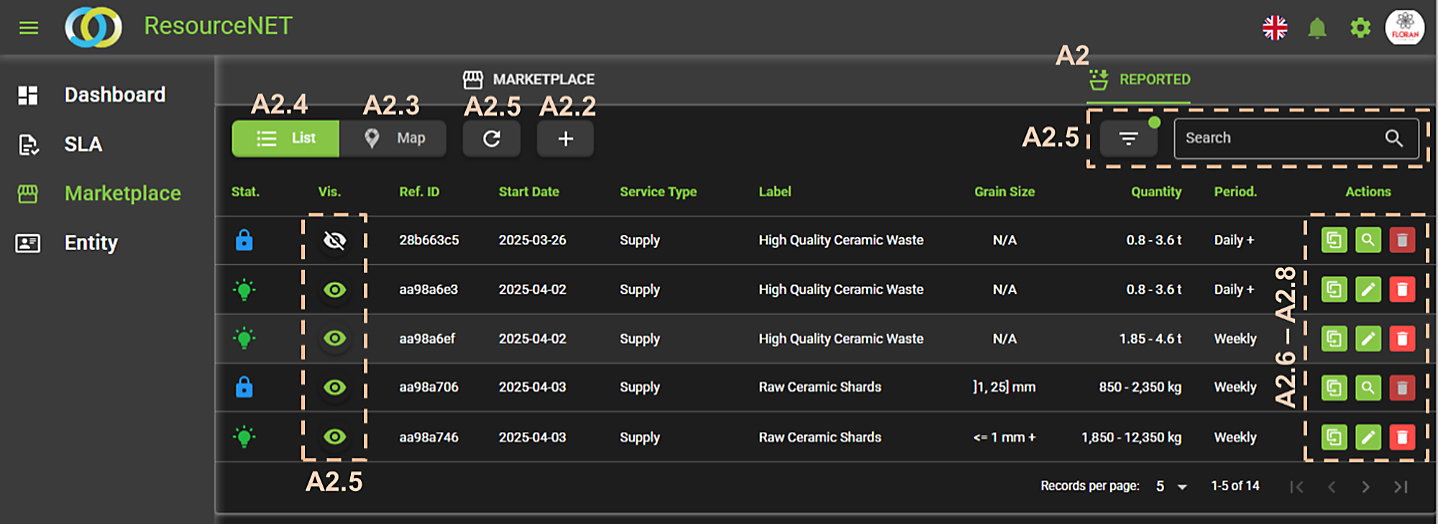Open the settings gear icon
Viewport: 1438px width, 524px height.
[x=1360, y=28]
